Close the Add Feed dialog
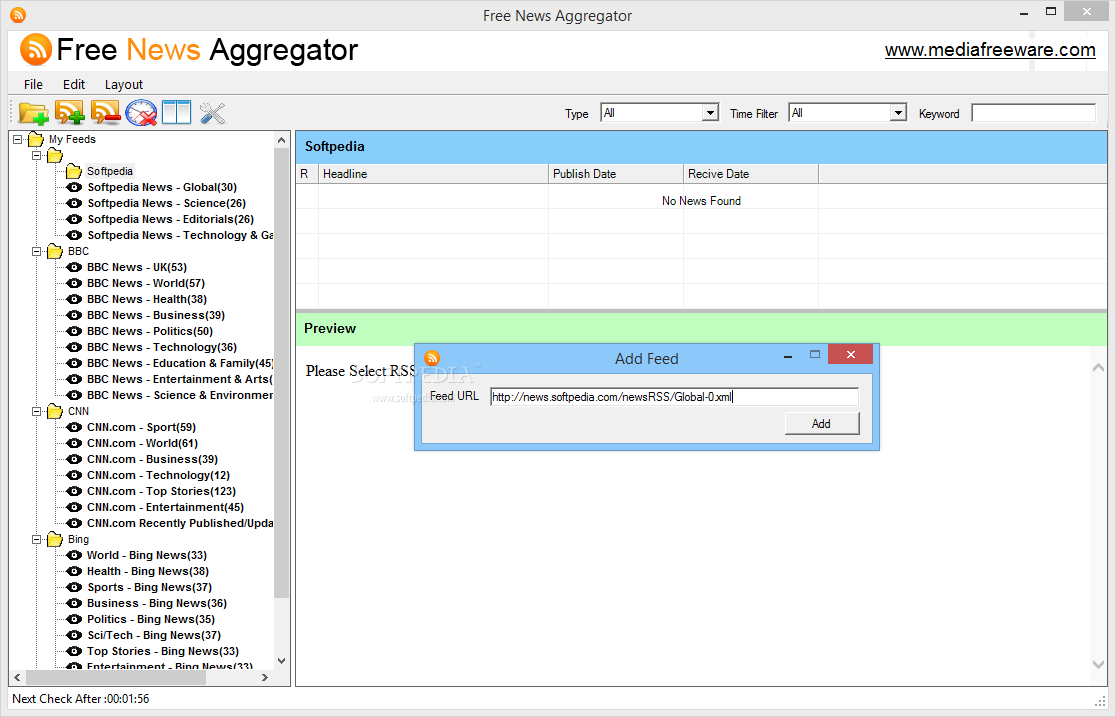Image resolution: width=1116 pixels, height=717 pixels. pos(851,355)
